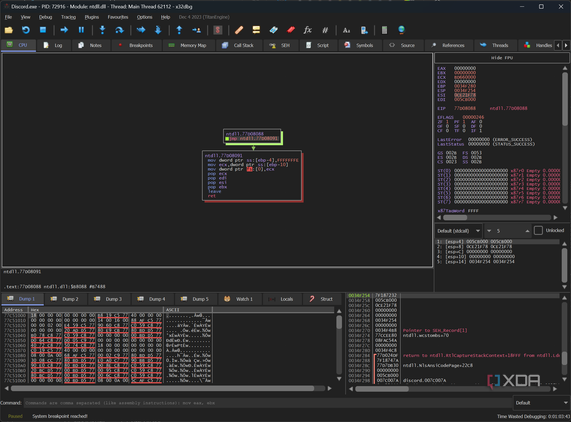Open Comments with the yellow note icon
The width and height of the screenshot is (571, 422).
point(256,30)
